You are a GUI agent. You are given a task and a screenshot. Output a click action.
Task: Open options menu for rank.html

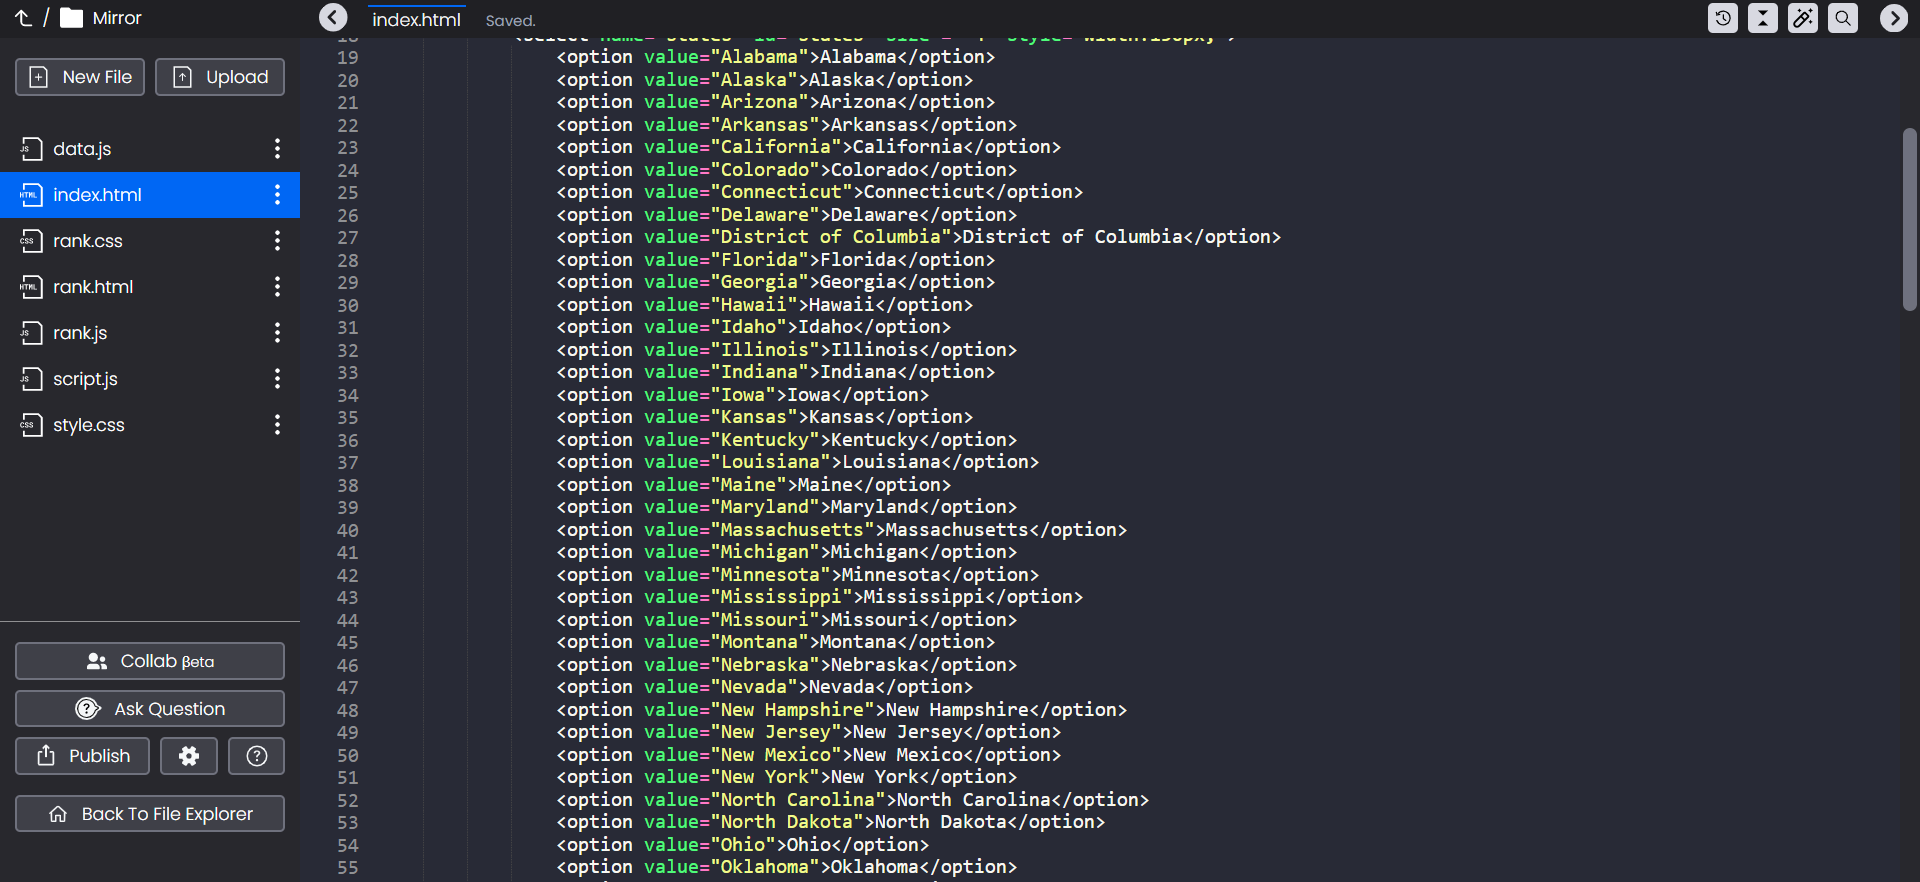click(277, 287)
